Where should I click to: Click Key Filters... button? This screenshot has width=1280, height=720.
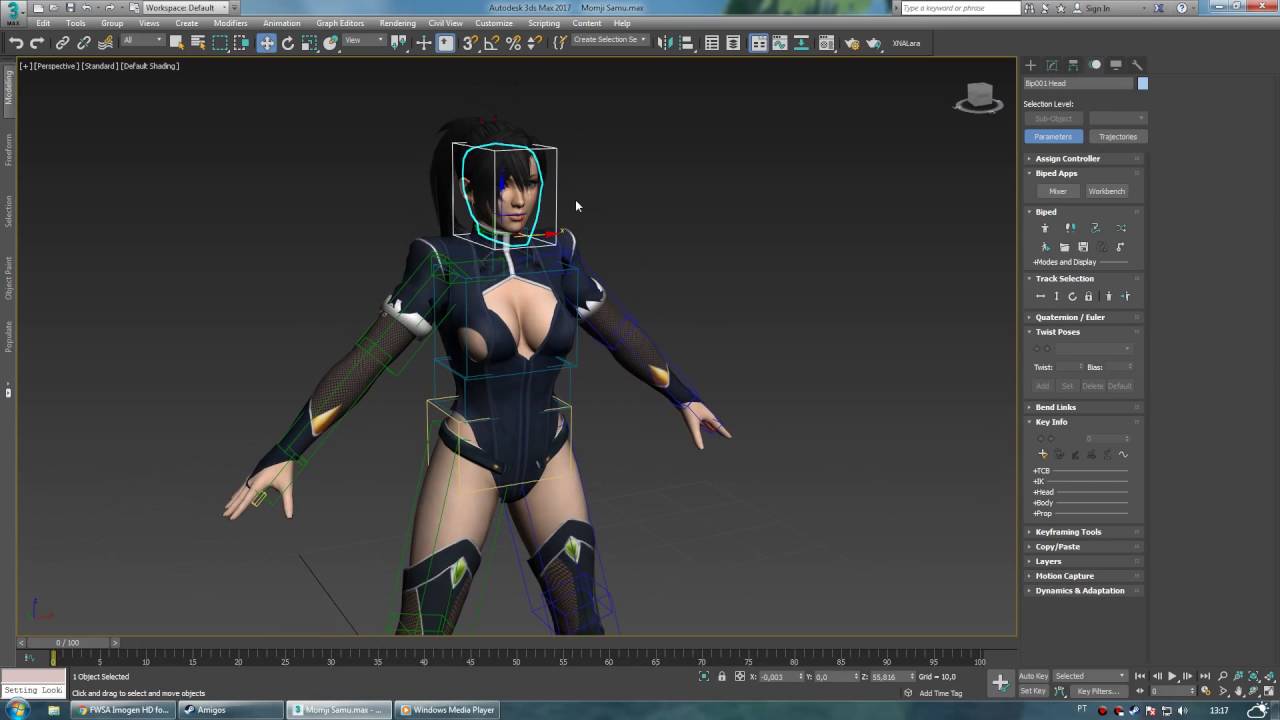(x=1097, y=691)
